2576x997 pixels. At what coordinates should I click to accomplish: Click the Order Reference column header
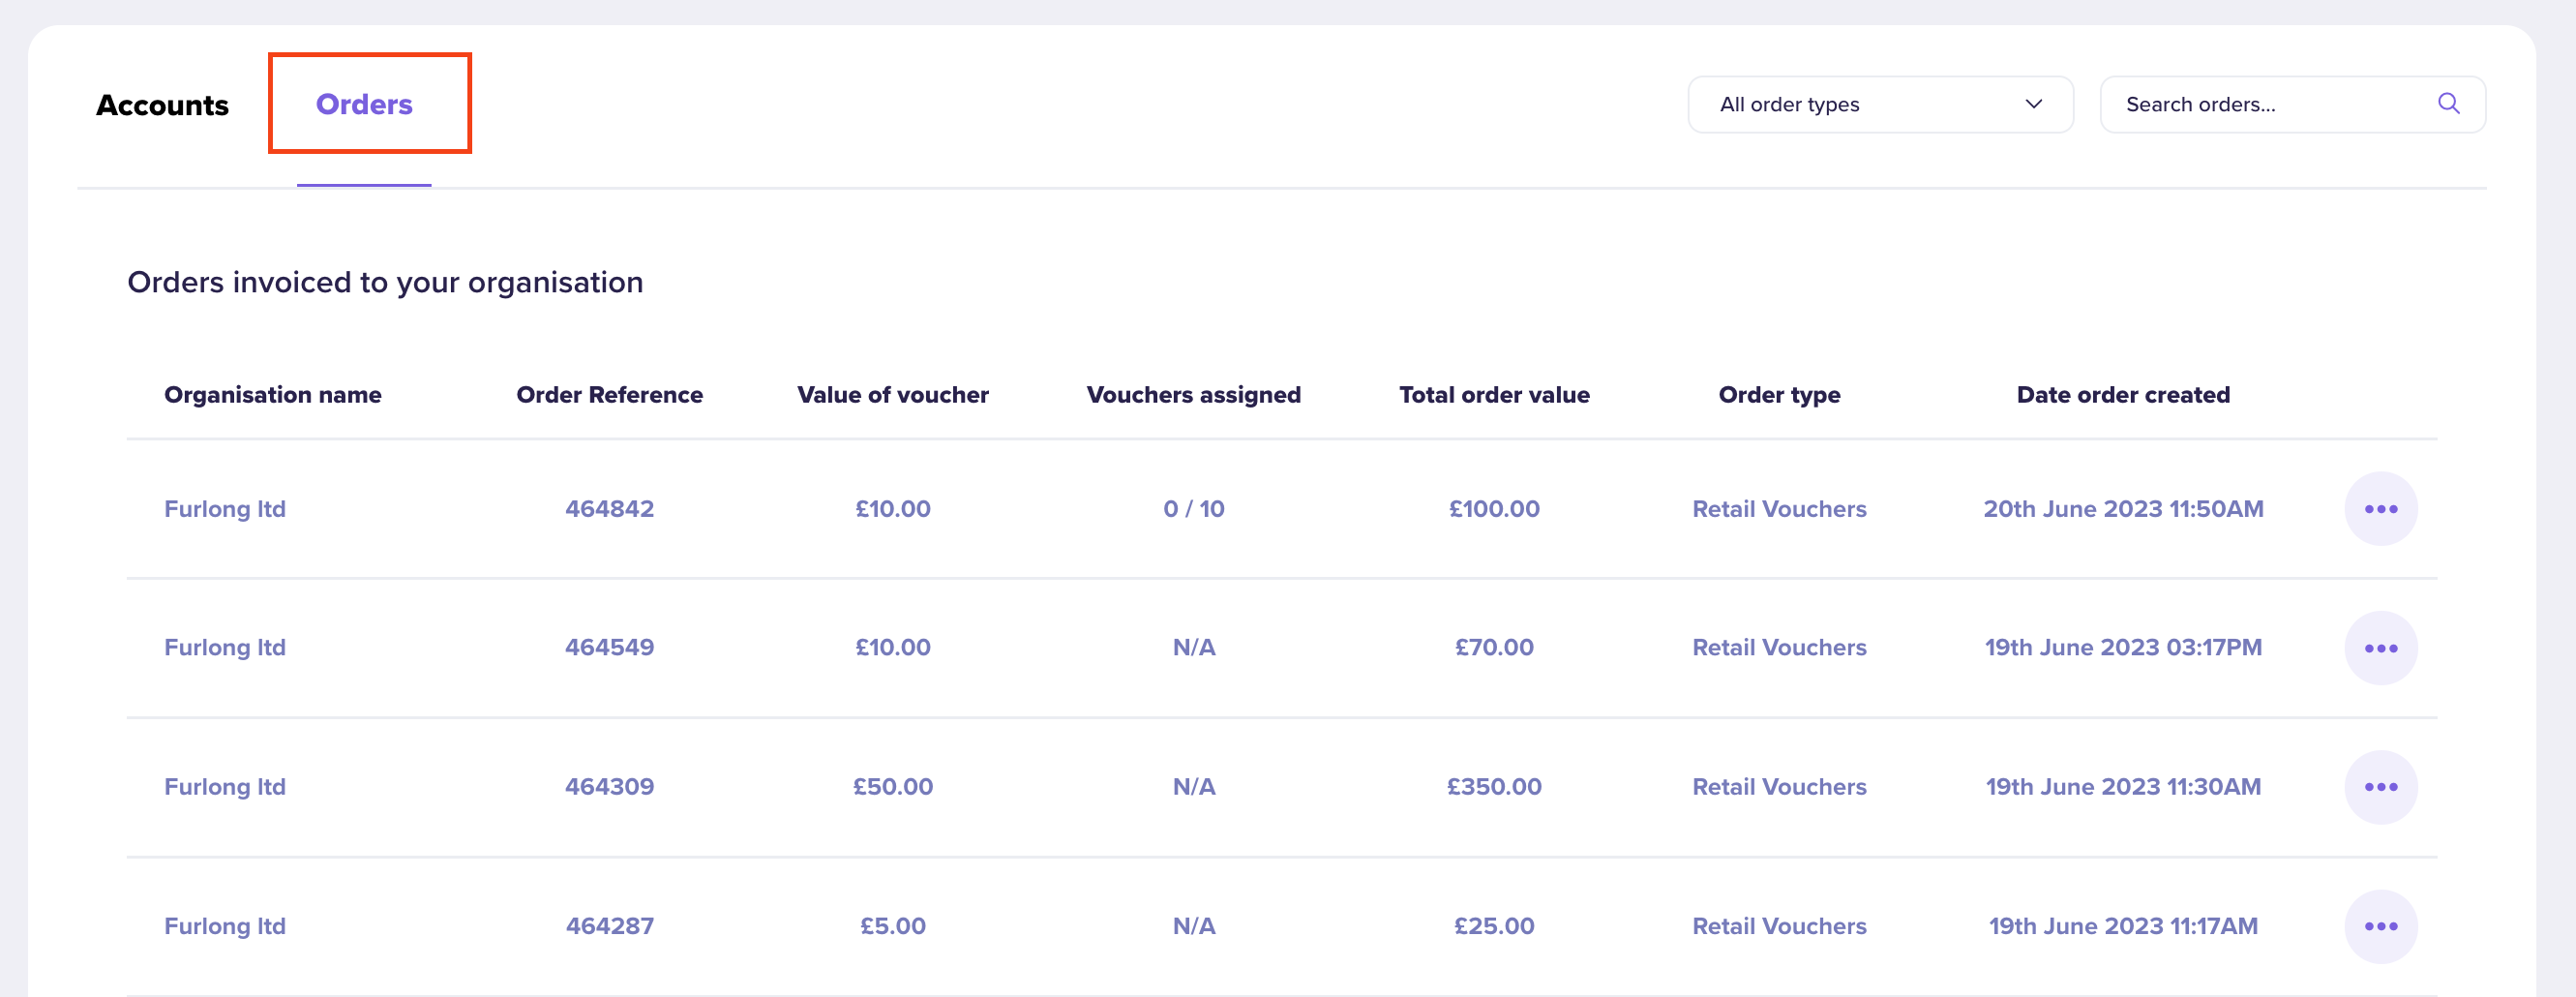[x=609, y=395]
